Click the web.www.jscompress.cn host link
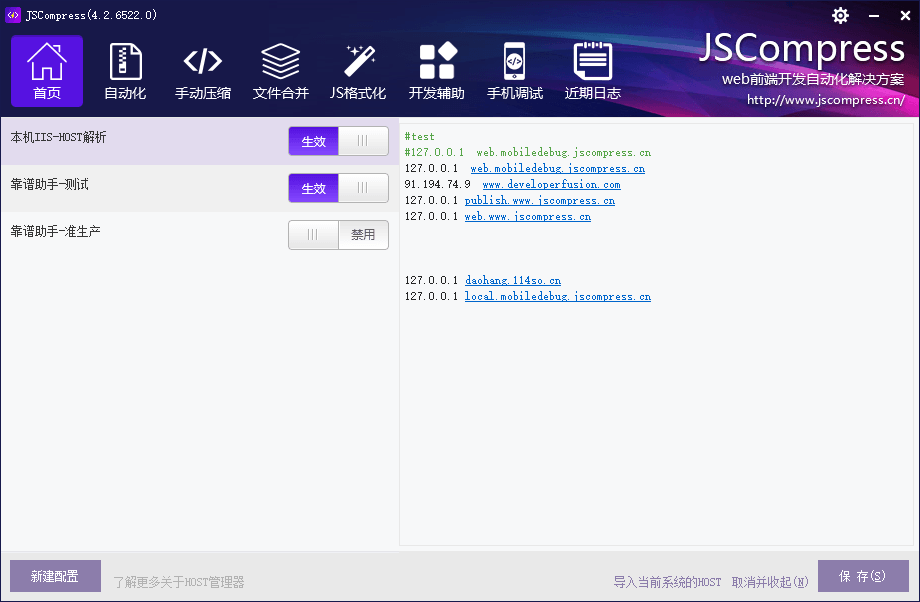 point(527,217)
